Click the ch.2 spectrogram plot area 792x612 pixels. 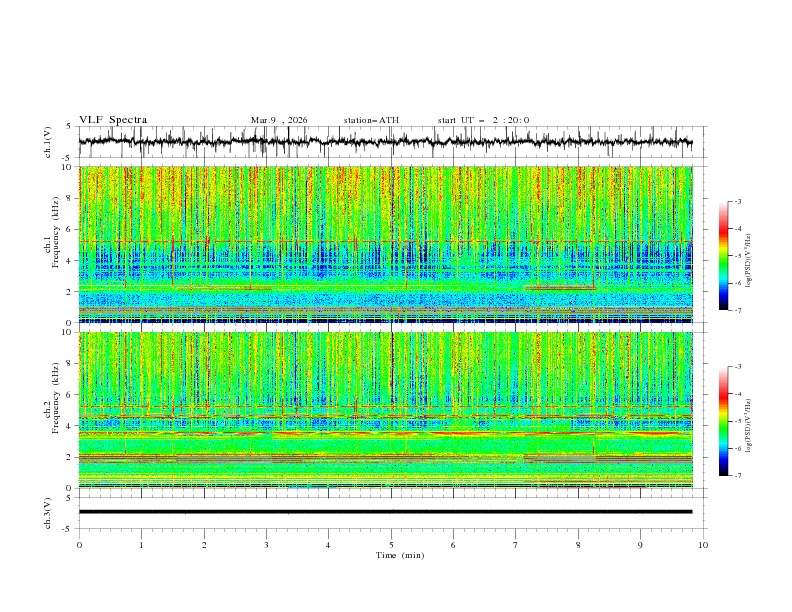pyautogui.click(x=385, y=410)
